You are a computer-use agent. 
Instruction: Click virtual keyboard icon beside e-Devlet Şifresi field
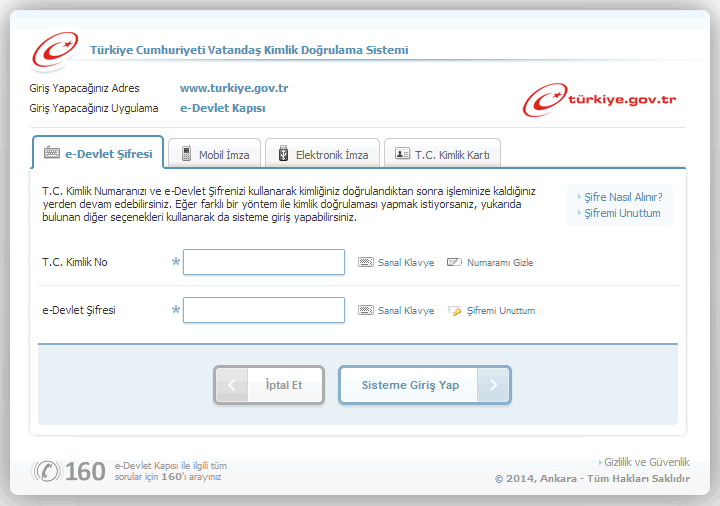(366, 310)
